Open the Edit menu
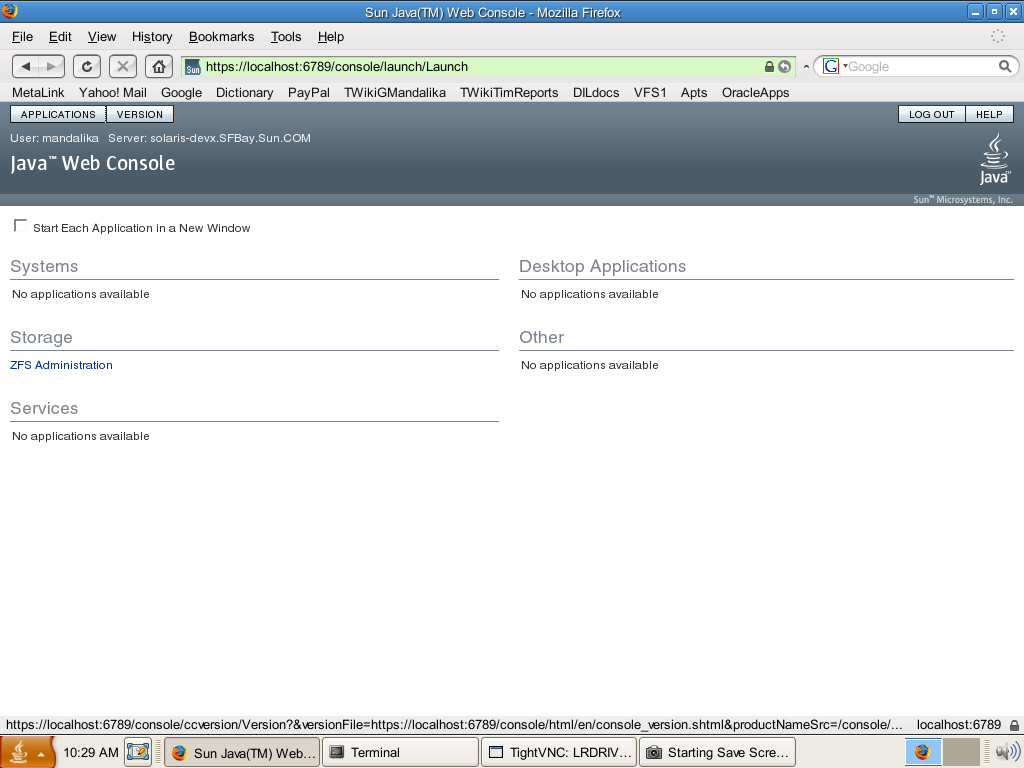This screenshot has height=768, width=1024. coord(60,37)
